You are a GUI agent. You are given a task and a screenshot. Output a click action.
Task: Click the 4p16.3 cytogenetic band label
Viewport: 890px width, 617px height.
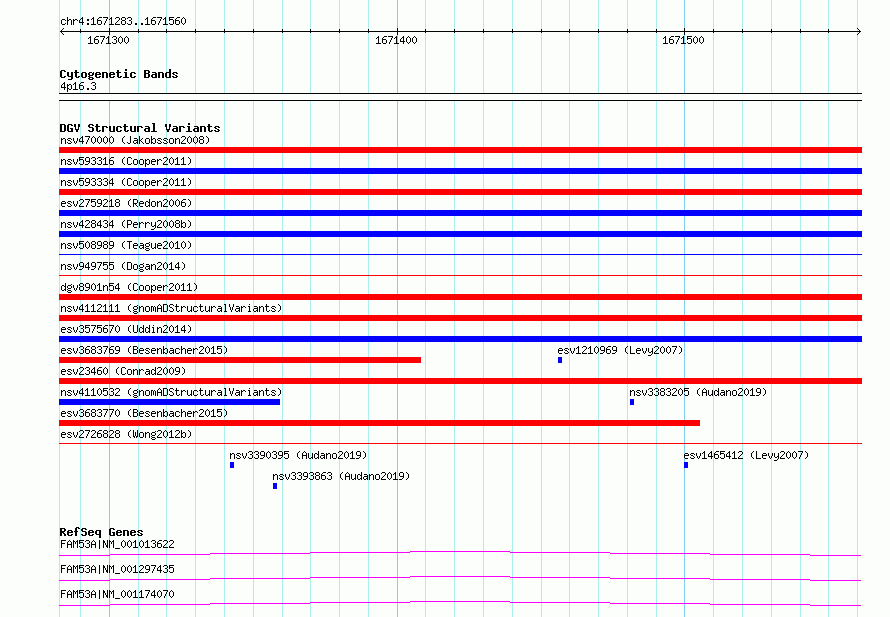78,86
